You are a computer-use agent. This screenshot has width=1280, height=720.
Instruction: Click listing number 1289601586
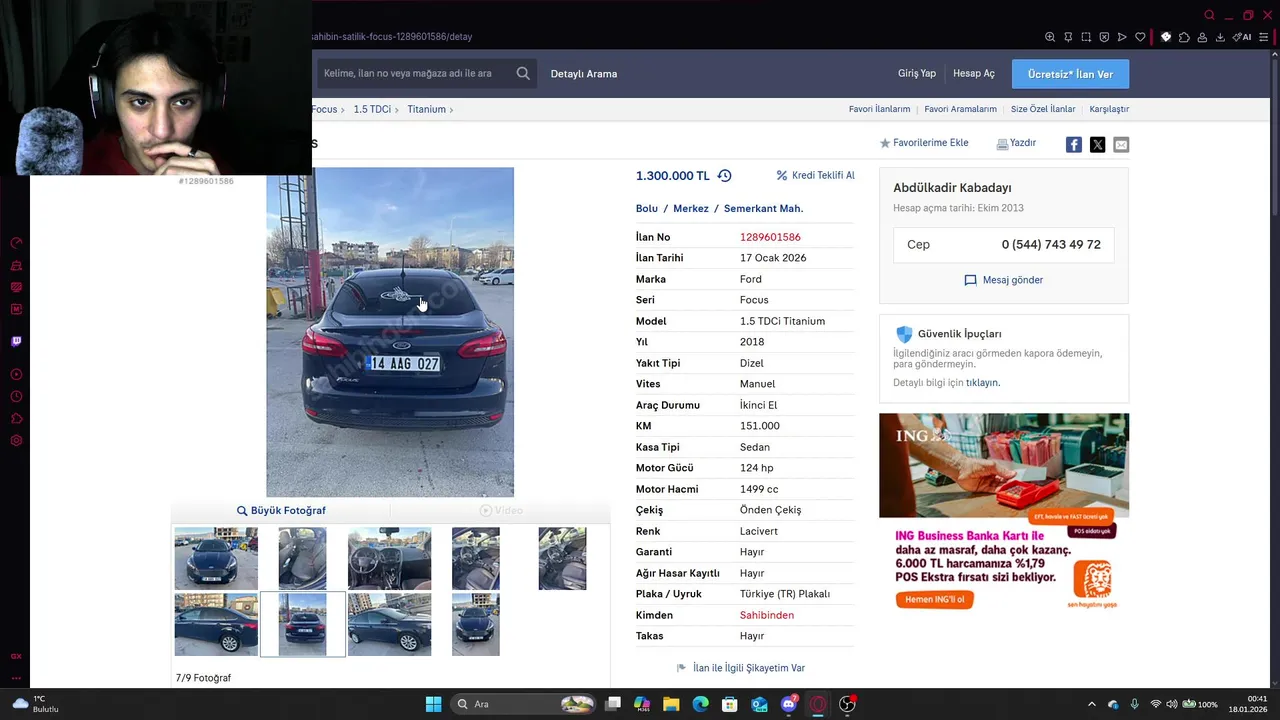[x=770, y=237]
